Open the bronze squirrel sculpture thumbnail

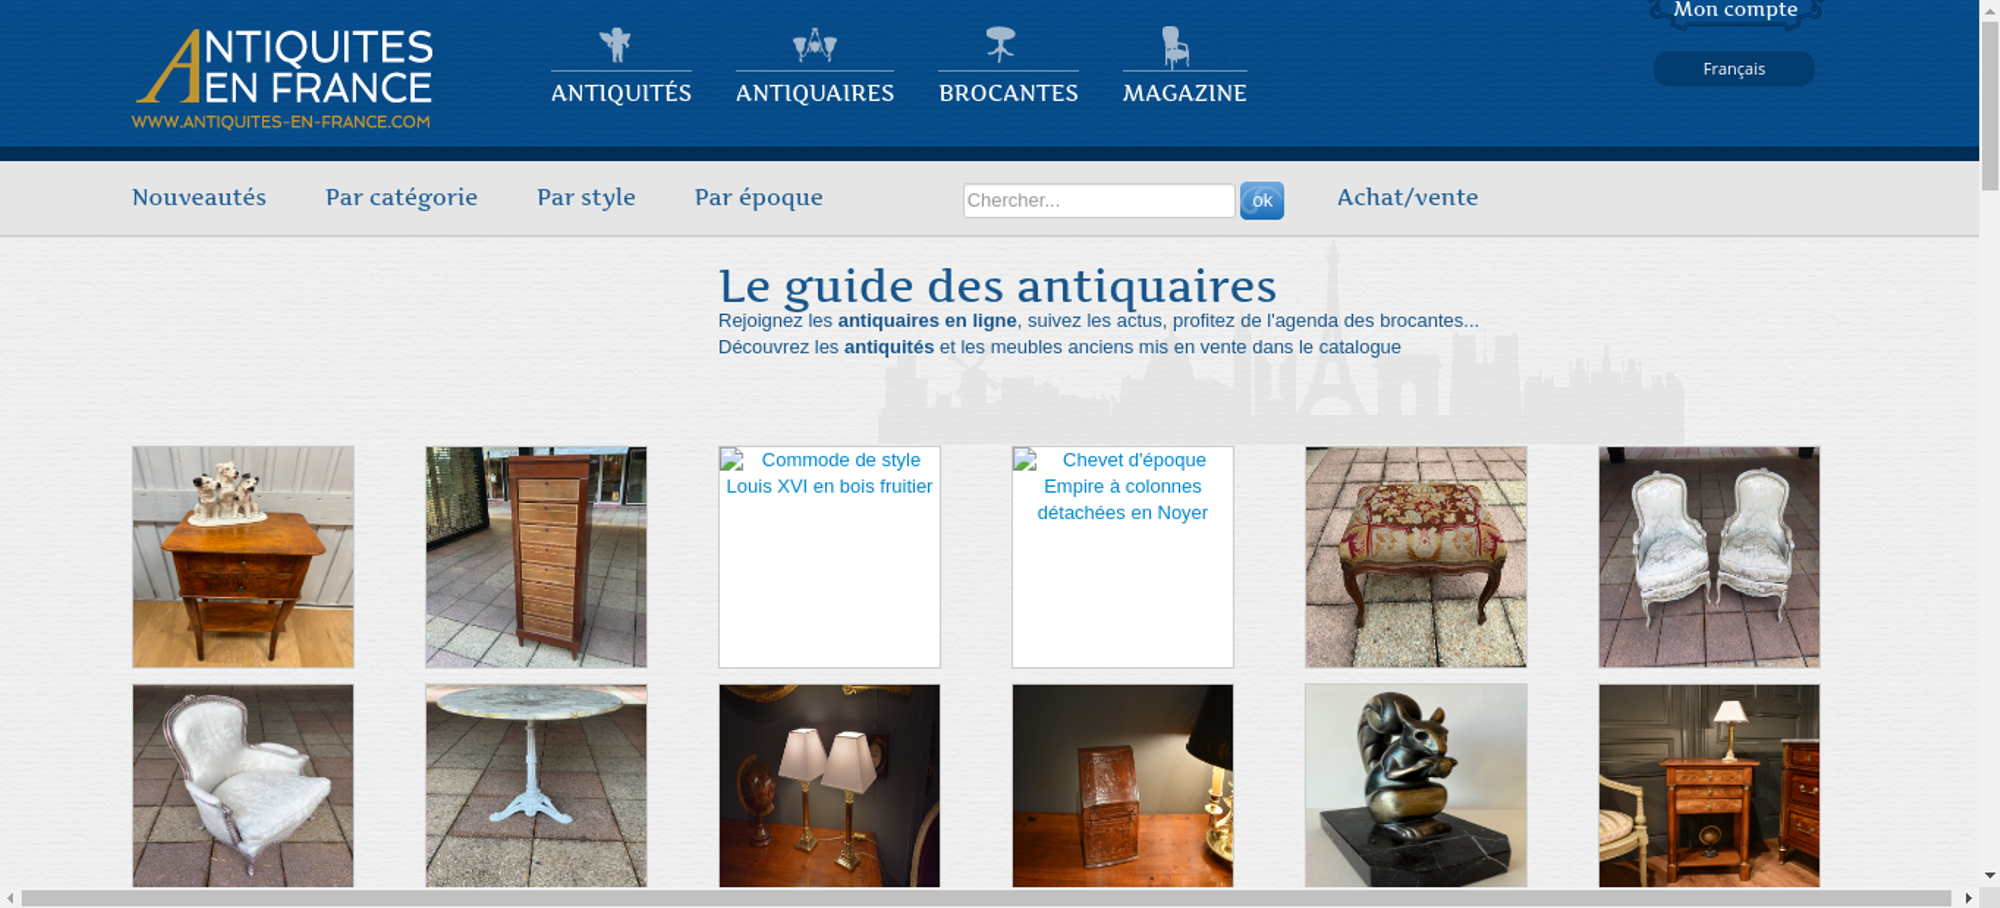pyautogui.click(x=1415, y=785)
